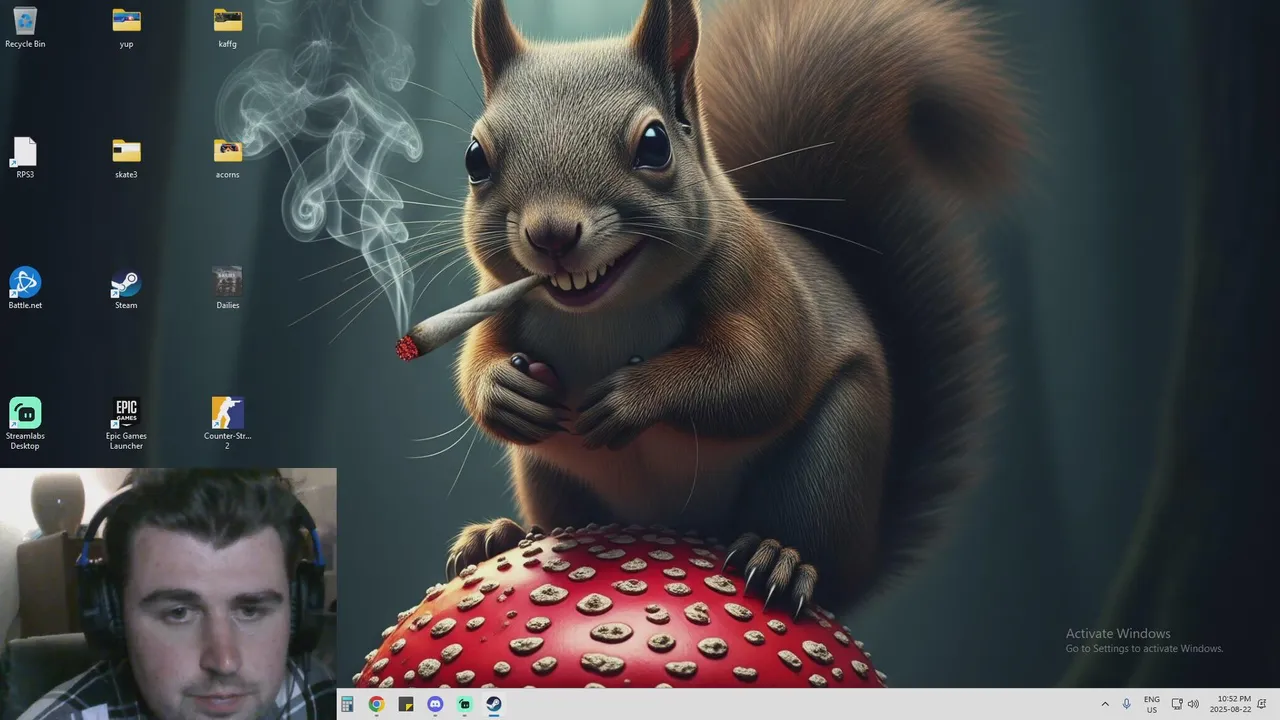1280x720 pixels.
Task: Expand the hidden system tray icons
Action: 1105,704
